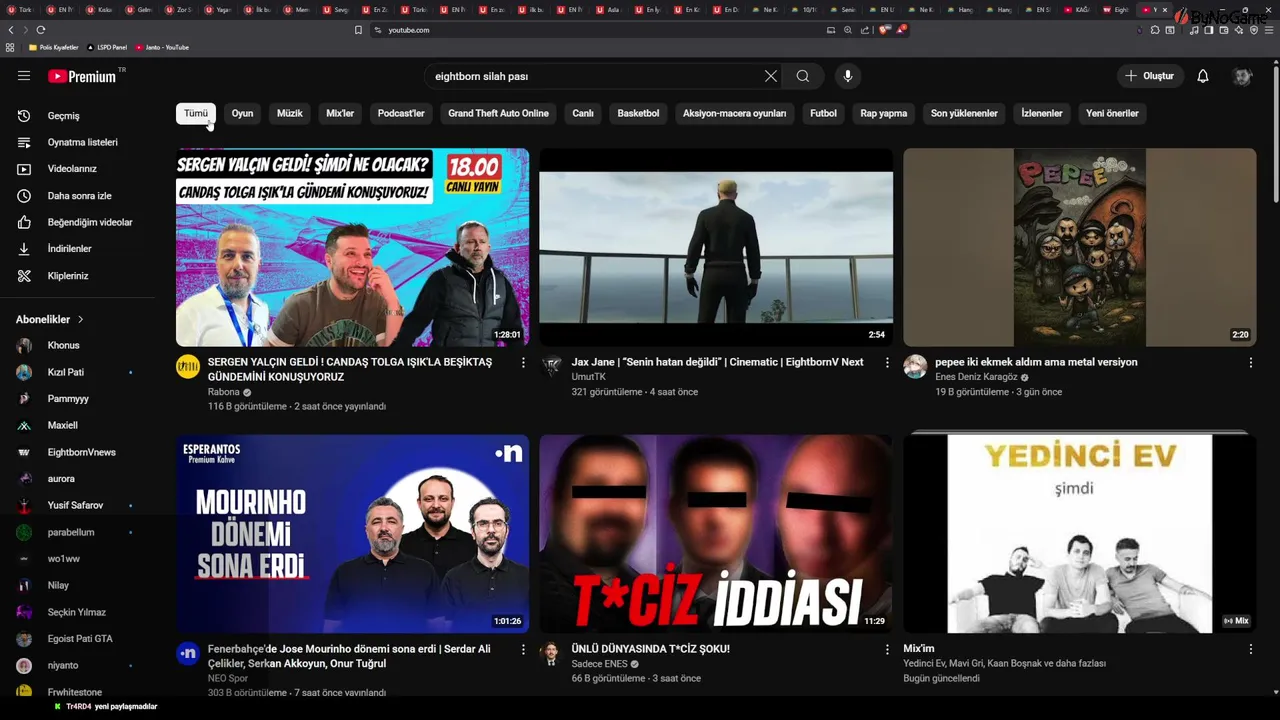
Task: Go back with the browser back arrow
Action: coord(11,30)
